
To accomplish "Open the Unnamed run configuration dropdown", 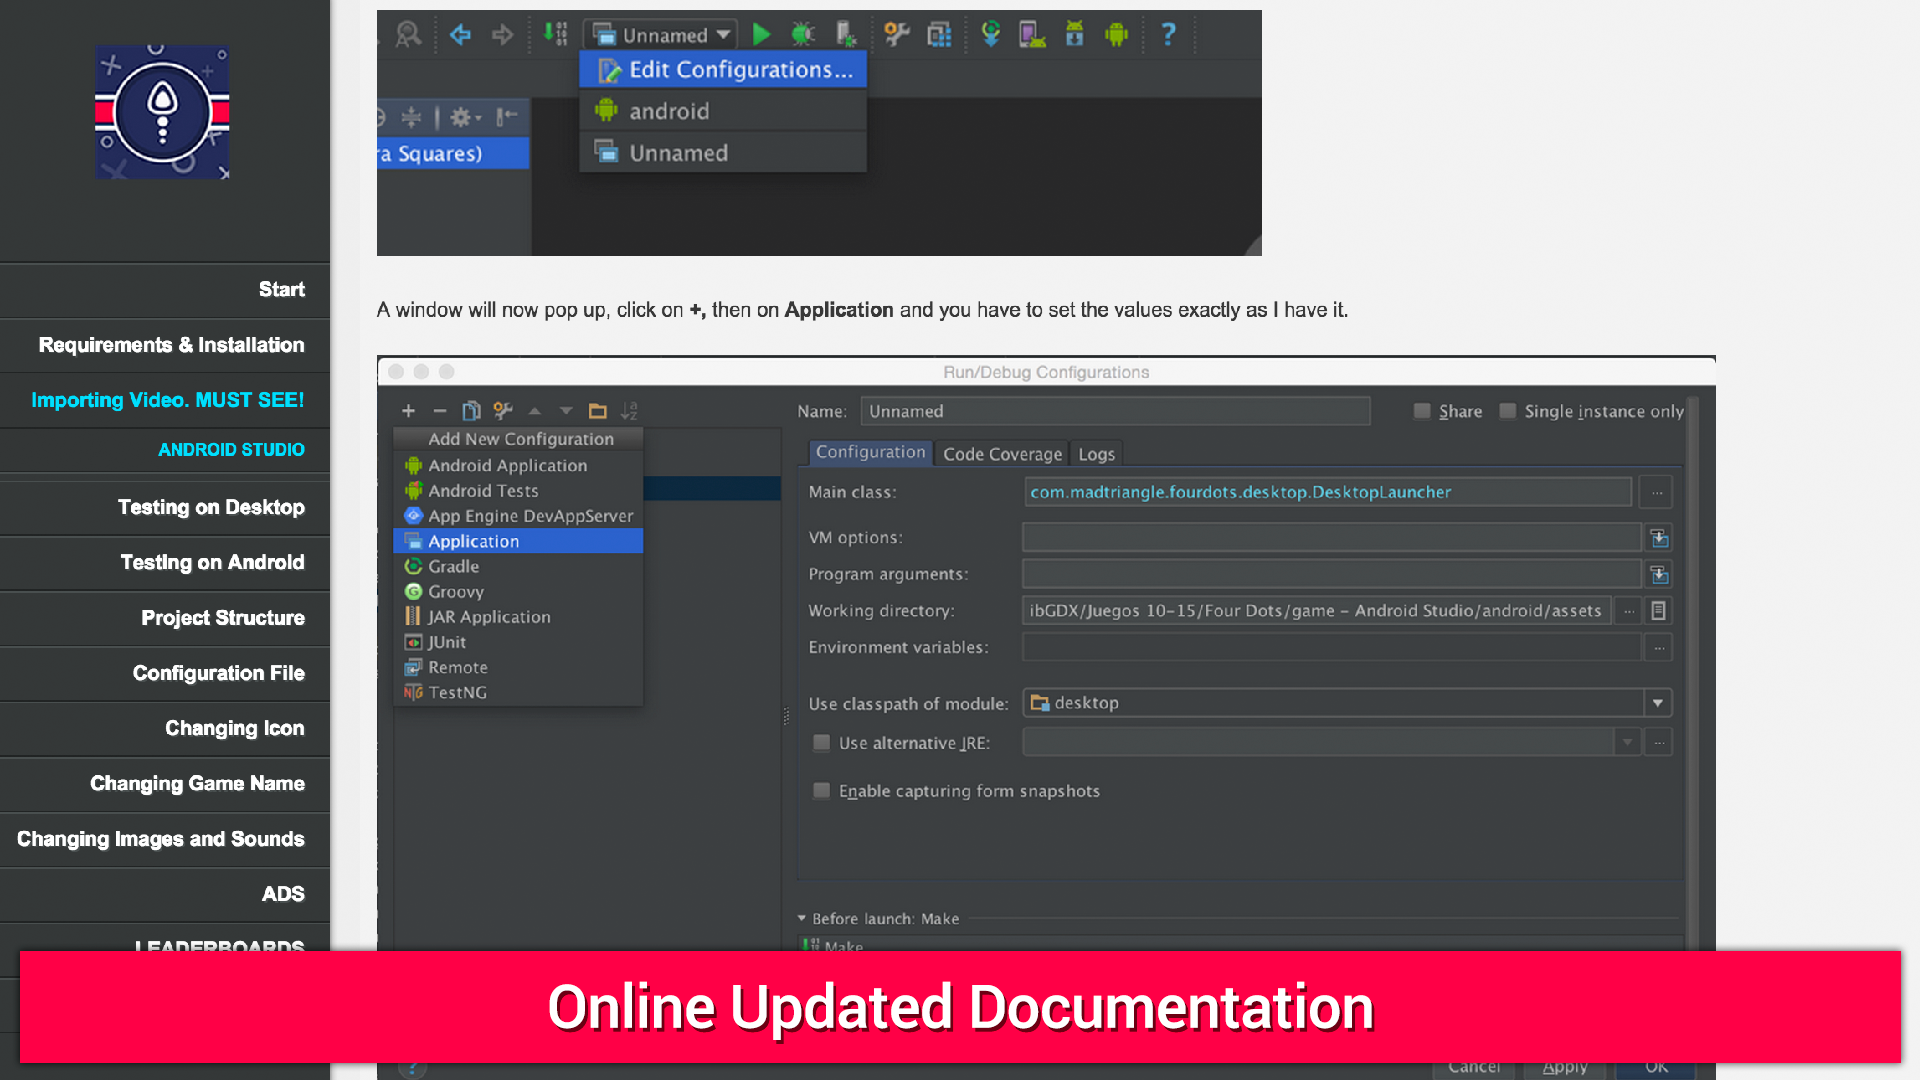I will (x=662, y=35).
